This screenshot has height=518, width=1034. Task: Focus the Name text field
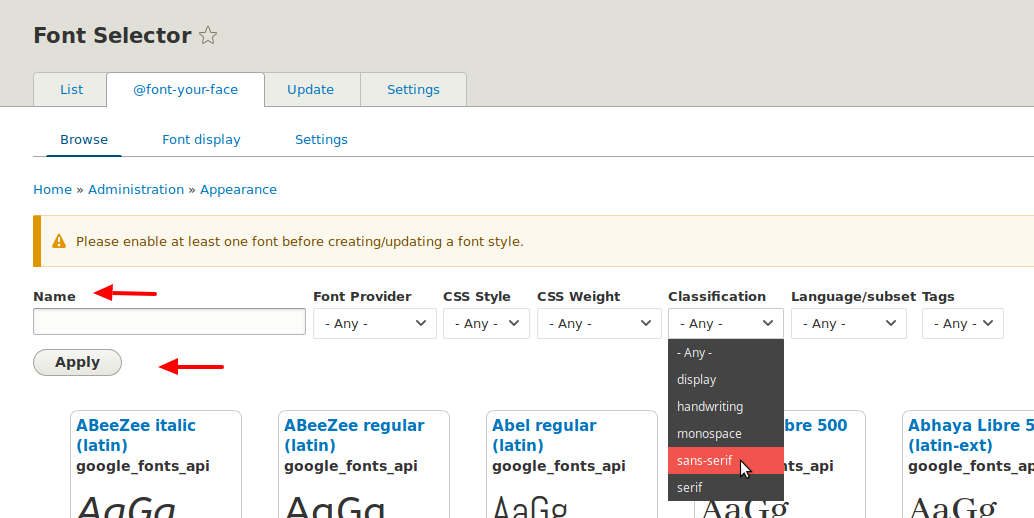click(169, 322)
